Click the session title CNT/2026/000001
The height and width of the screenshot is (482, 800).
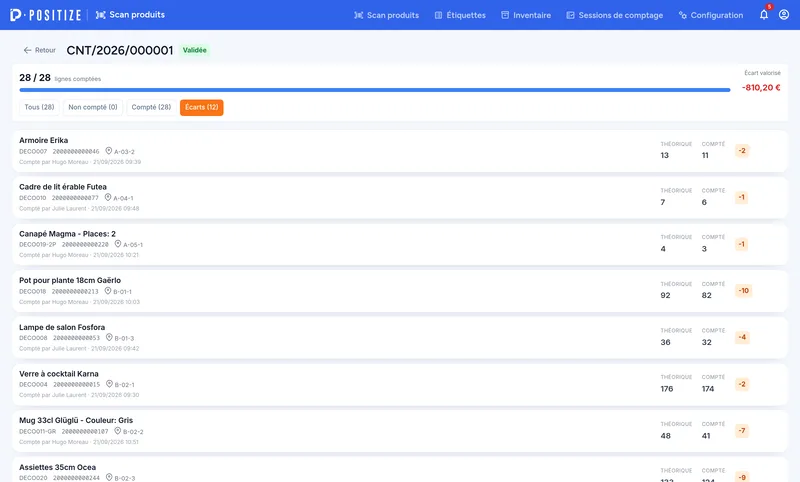(120, 50)
